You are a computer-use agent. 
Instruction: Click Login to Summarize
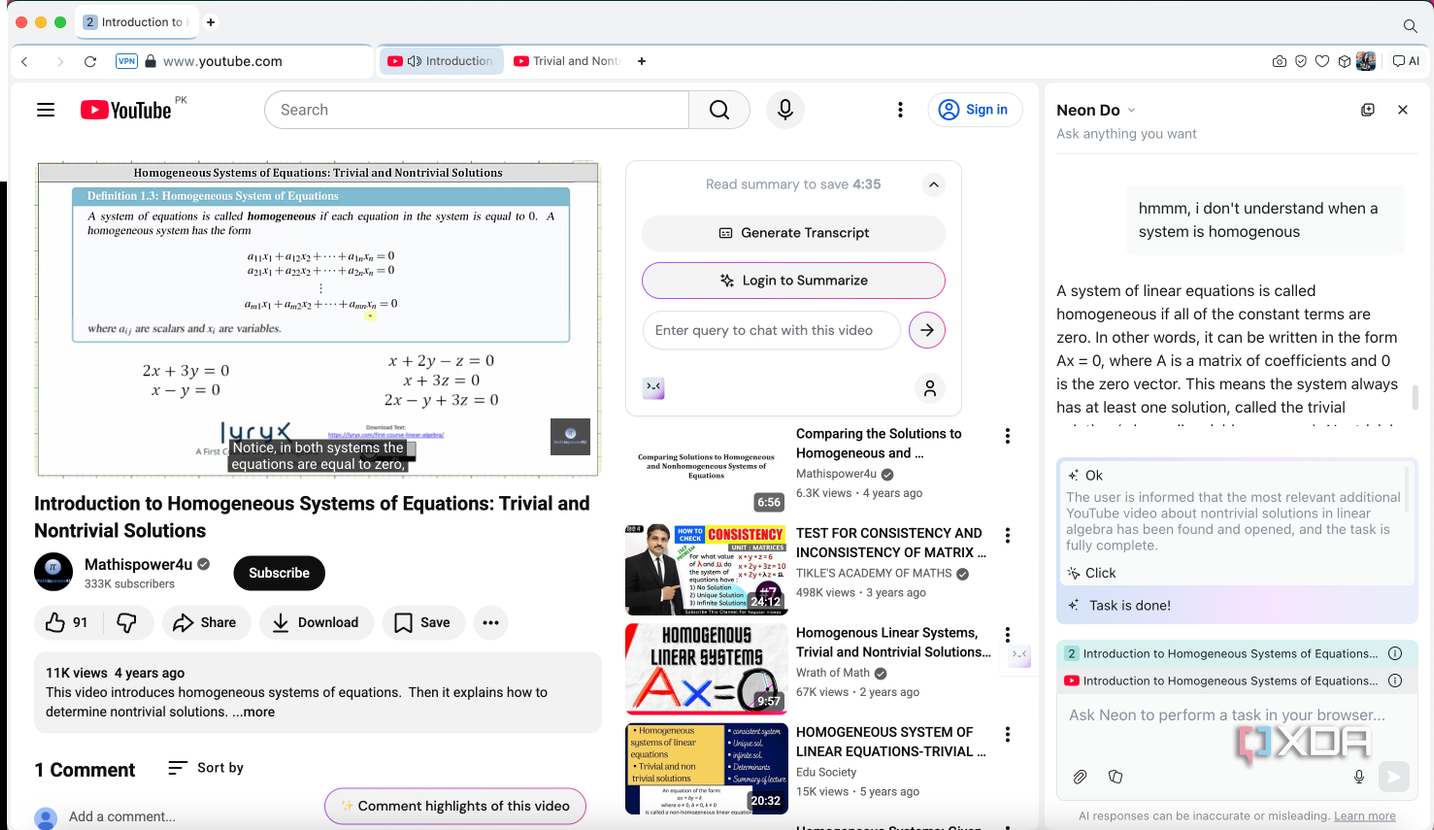[794, 280]
